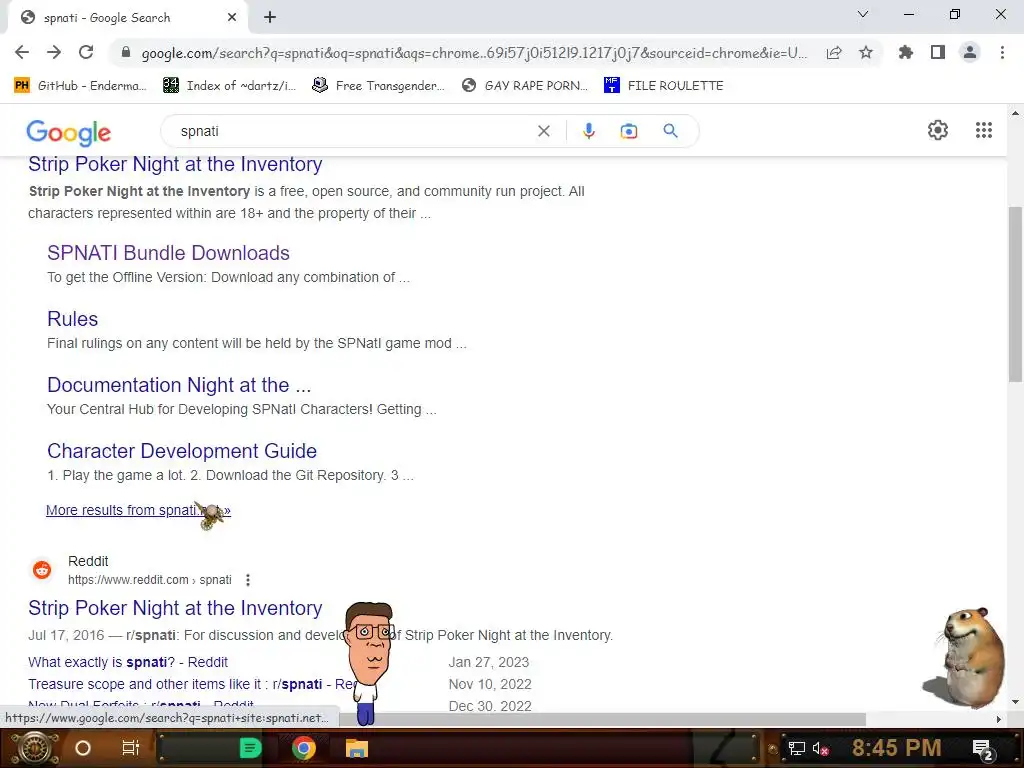Open File Explorer from the taskbar
This screenshot has width=1024, height=768.
357,748
